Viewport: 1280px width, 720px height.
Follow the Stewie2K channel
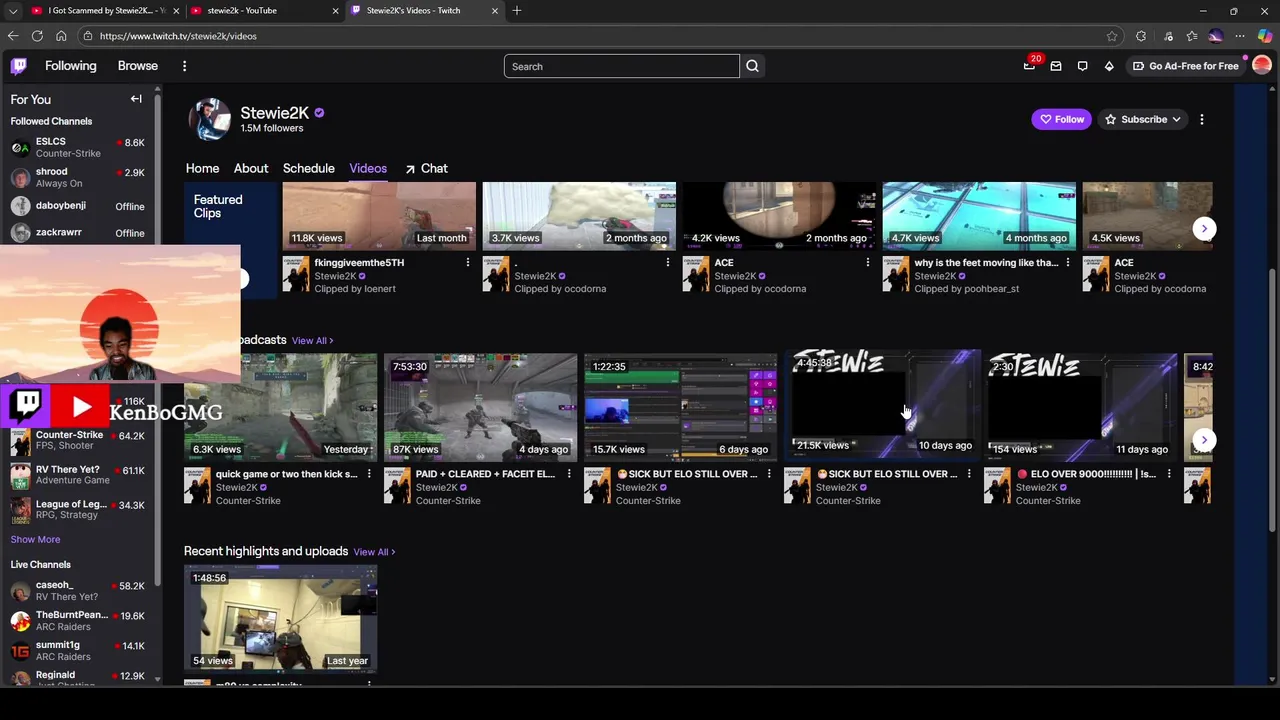coord(1061,120)
